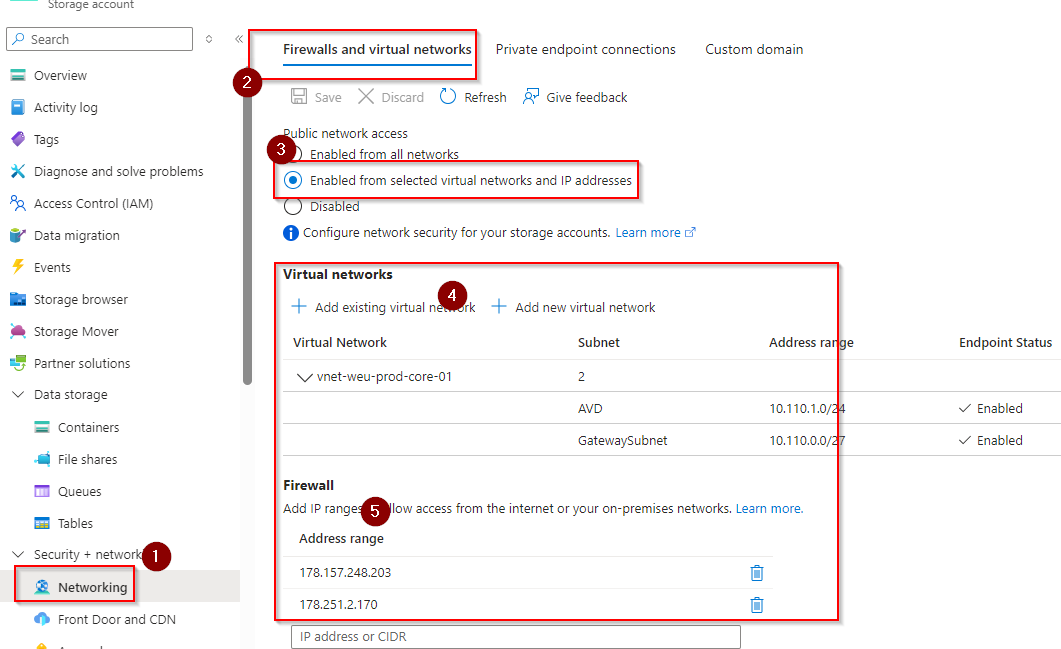Switch to Private endpoint connections tab
This screenshot has height=649, width=1061.
tap(585, 49)
